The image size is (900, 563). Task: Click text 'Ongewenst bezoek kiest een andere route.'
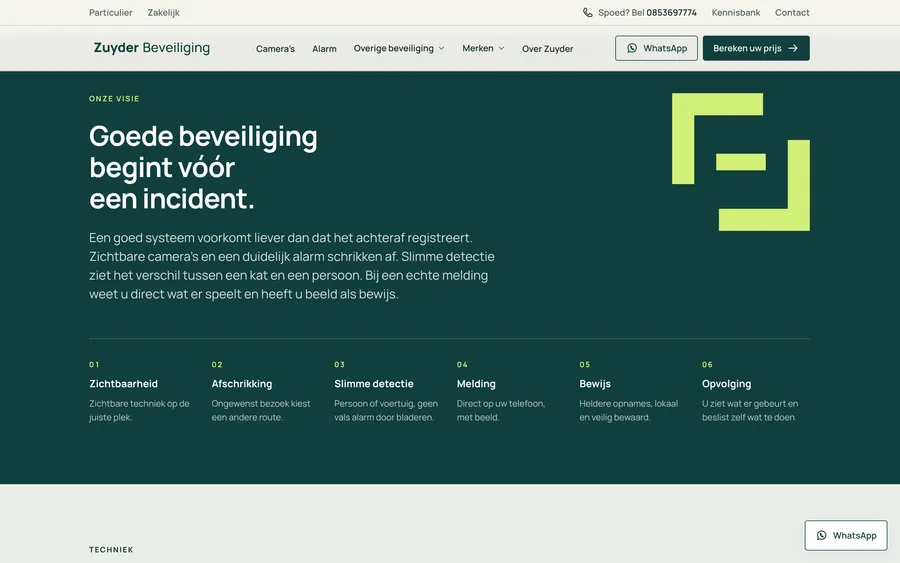pyautogui.click(x=261, y=410)
